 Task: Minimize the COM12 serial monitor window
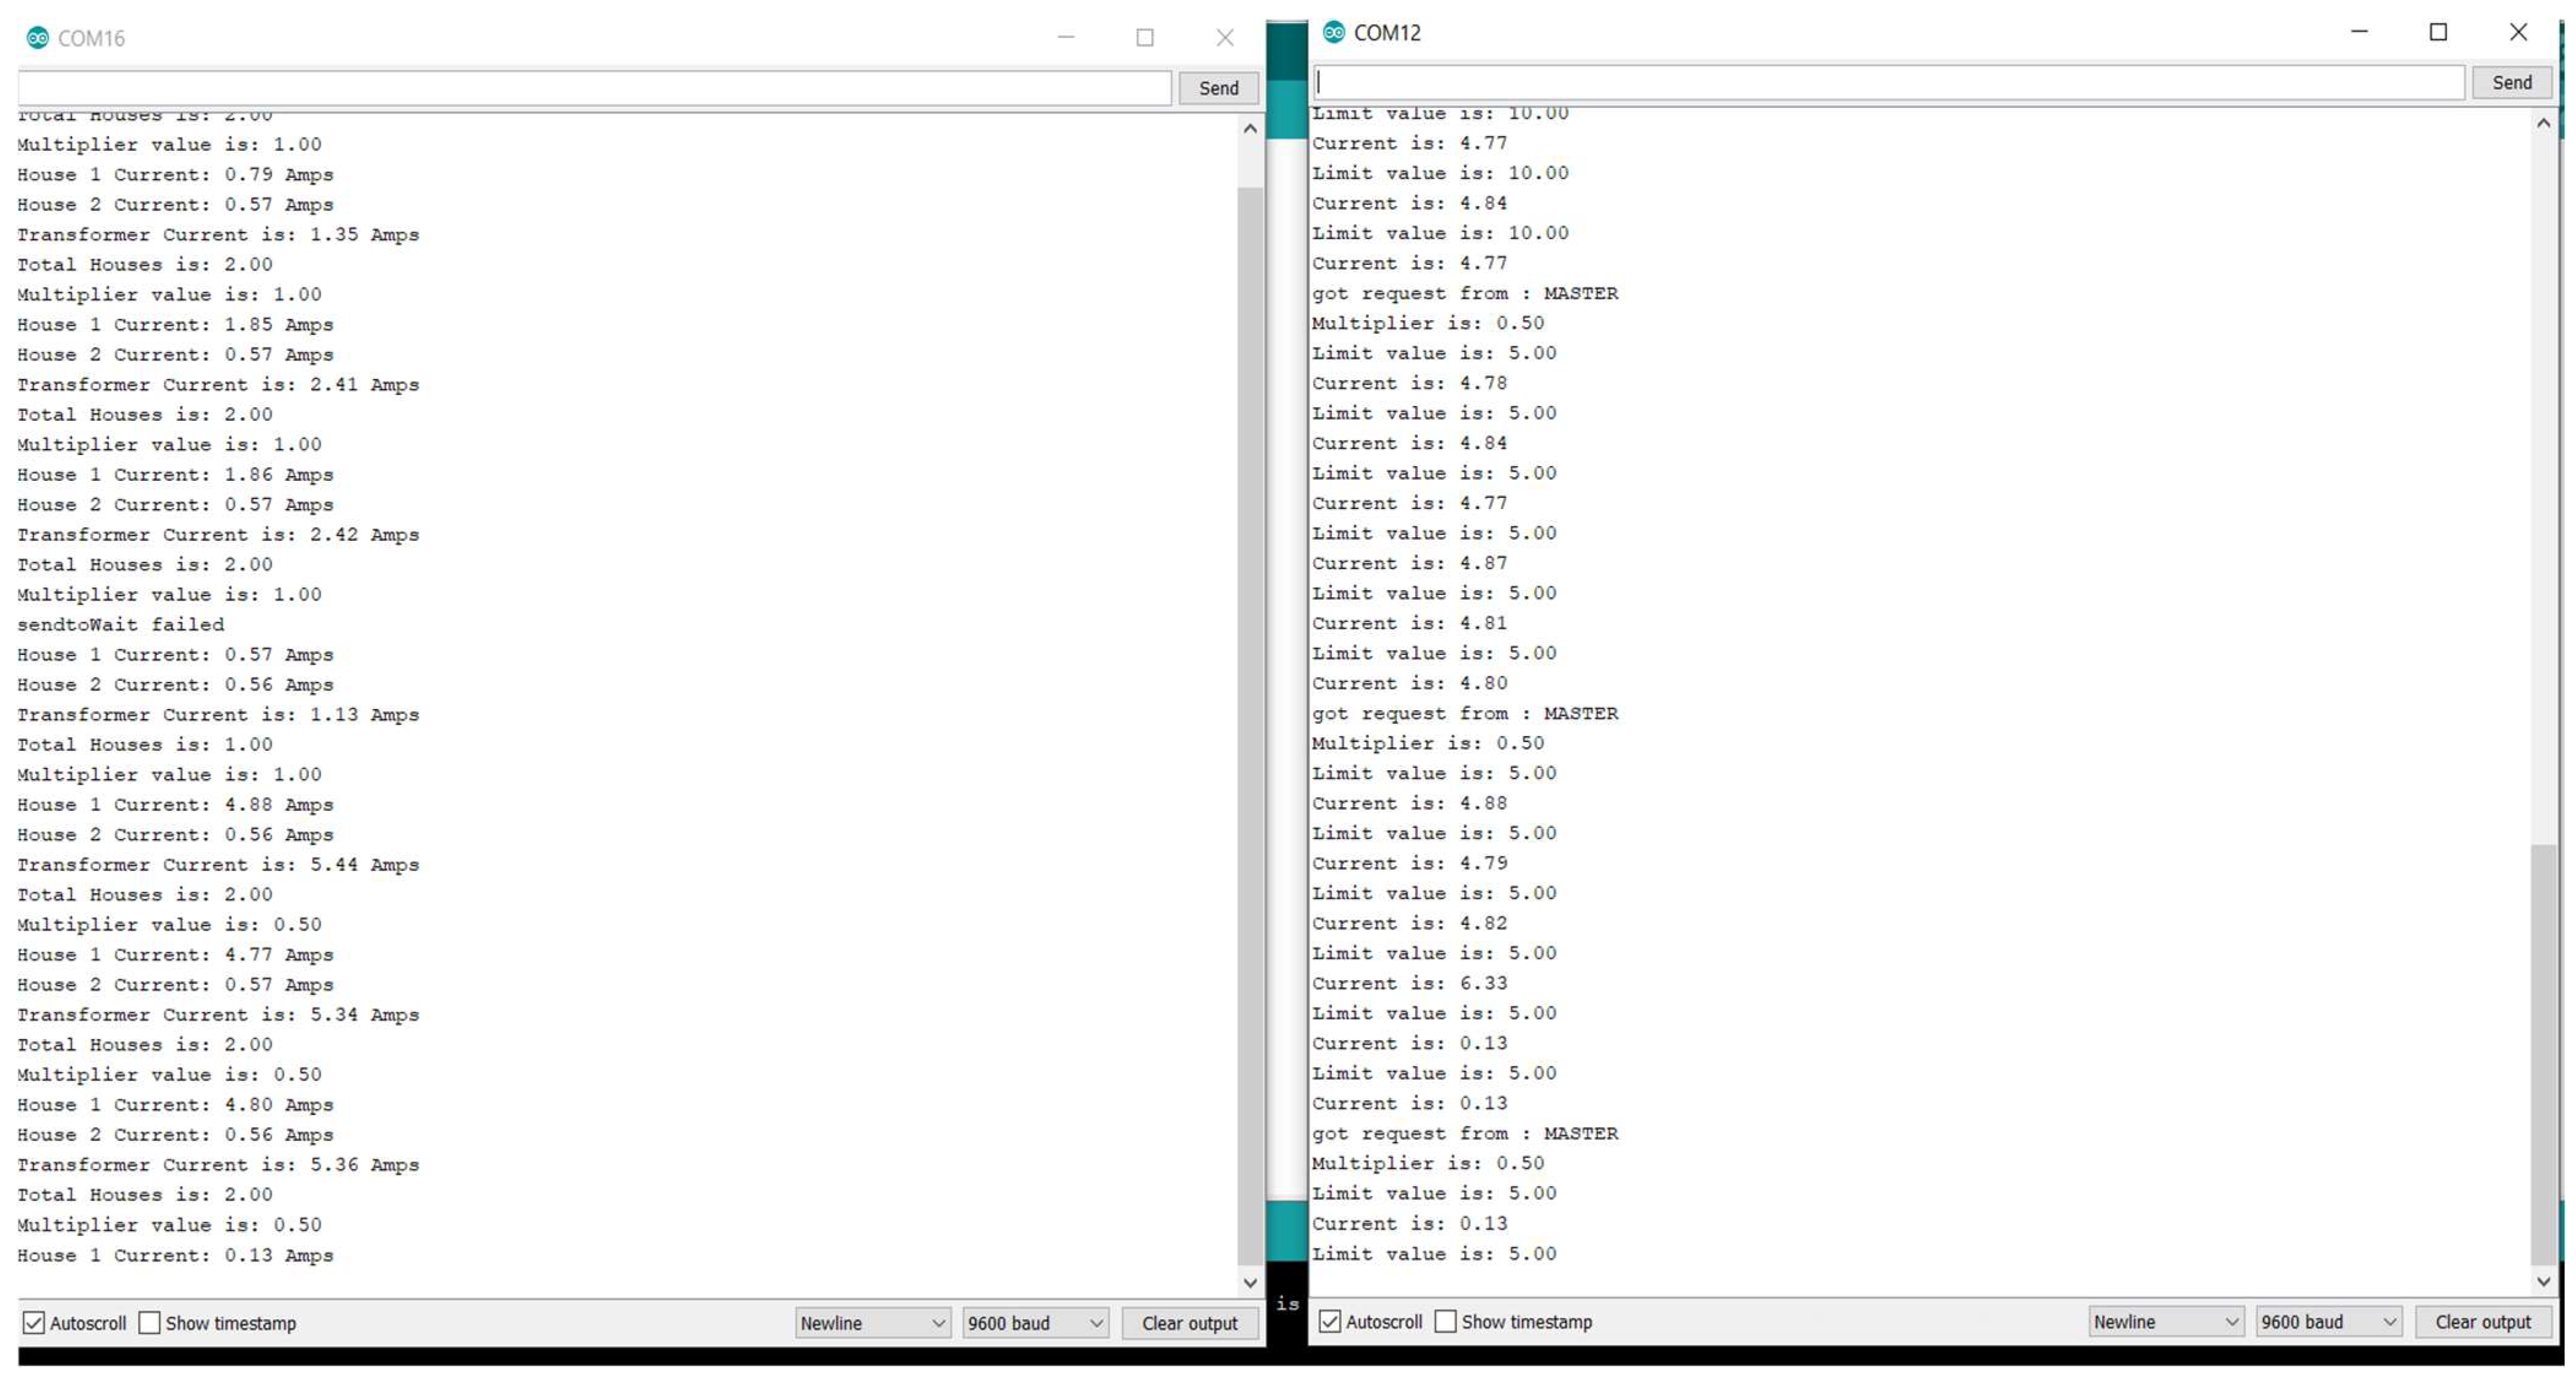point(2359,32)
